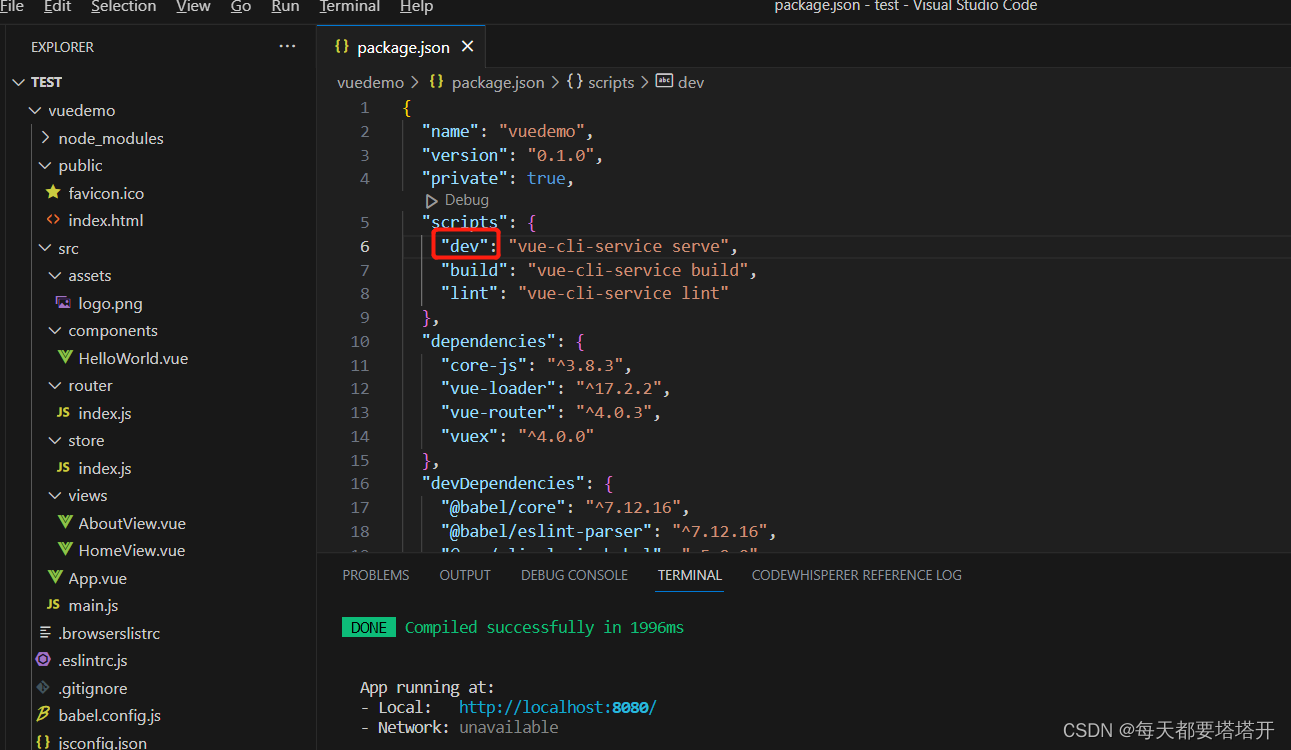Click scripts in the breadcrumb
1291x750 pixels.
(x=611, y=82)
